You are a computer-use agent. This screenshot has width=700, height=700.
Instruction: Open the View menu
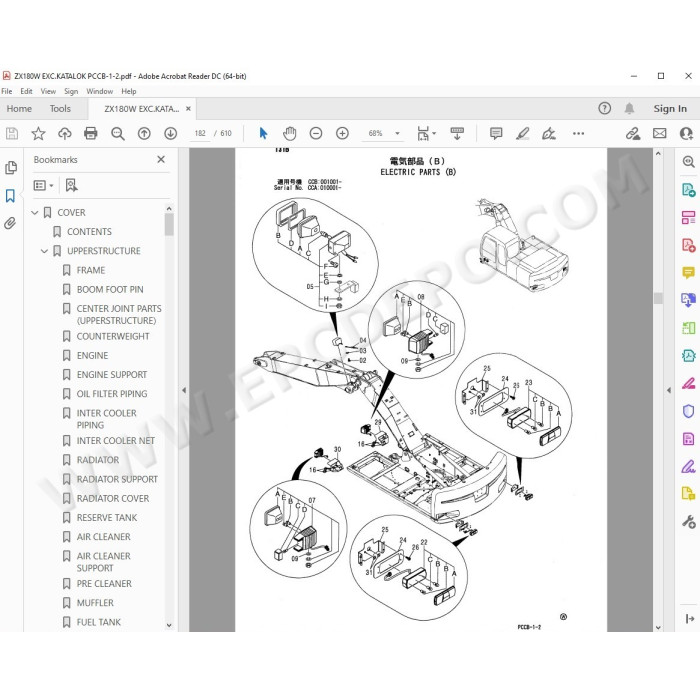pyautogui.click(x=48, y=91)
